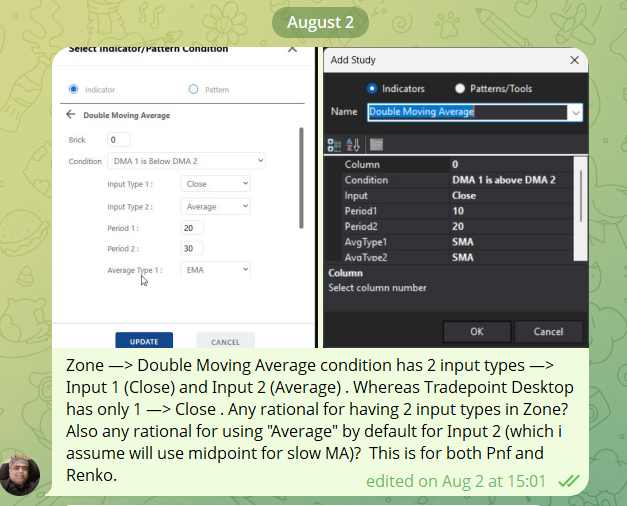
Task: Click the CANCEL button in Zone dialog
Action: tap(225, 341)
